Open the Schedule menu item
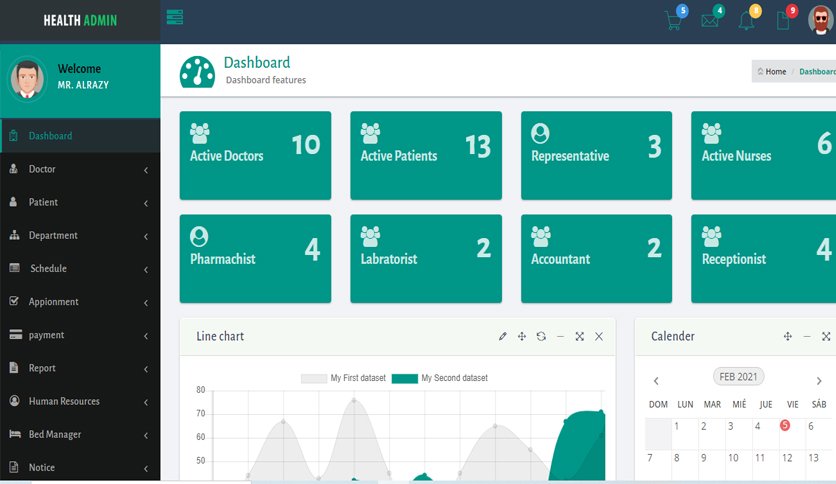The width and height of the screenshot is (836, 484). [x=80, y=268]
